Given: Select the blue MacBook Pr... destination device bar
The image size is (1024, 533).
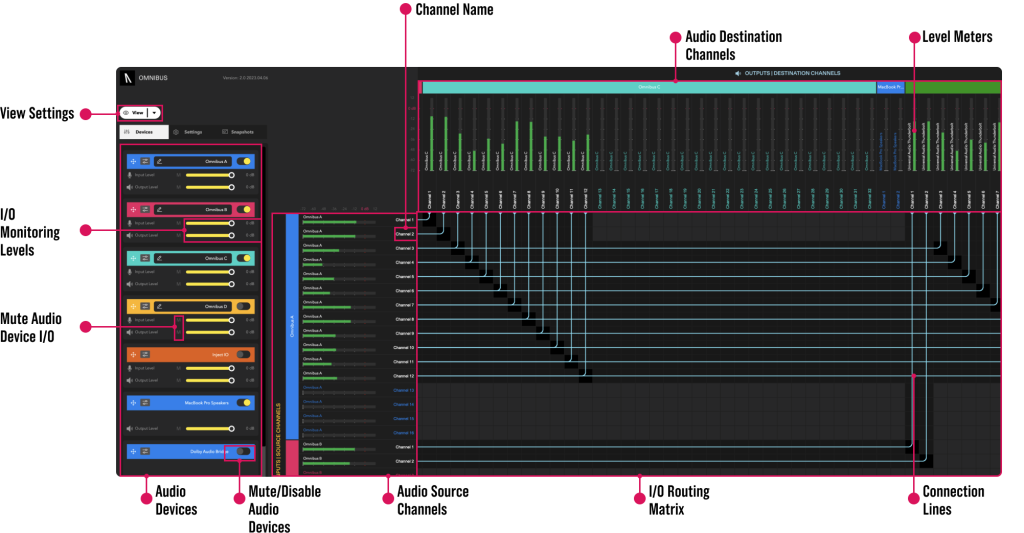Looking at the screenshot, I should point(890,87).
